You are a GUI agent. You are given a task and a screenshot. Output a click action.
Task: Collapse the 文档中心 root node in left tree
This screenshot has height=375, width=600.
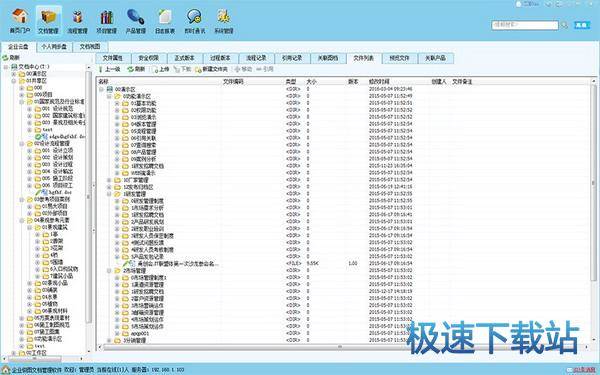click(x=6, y=67)
